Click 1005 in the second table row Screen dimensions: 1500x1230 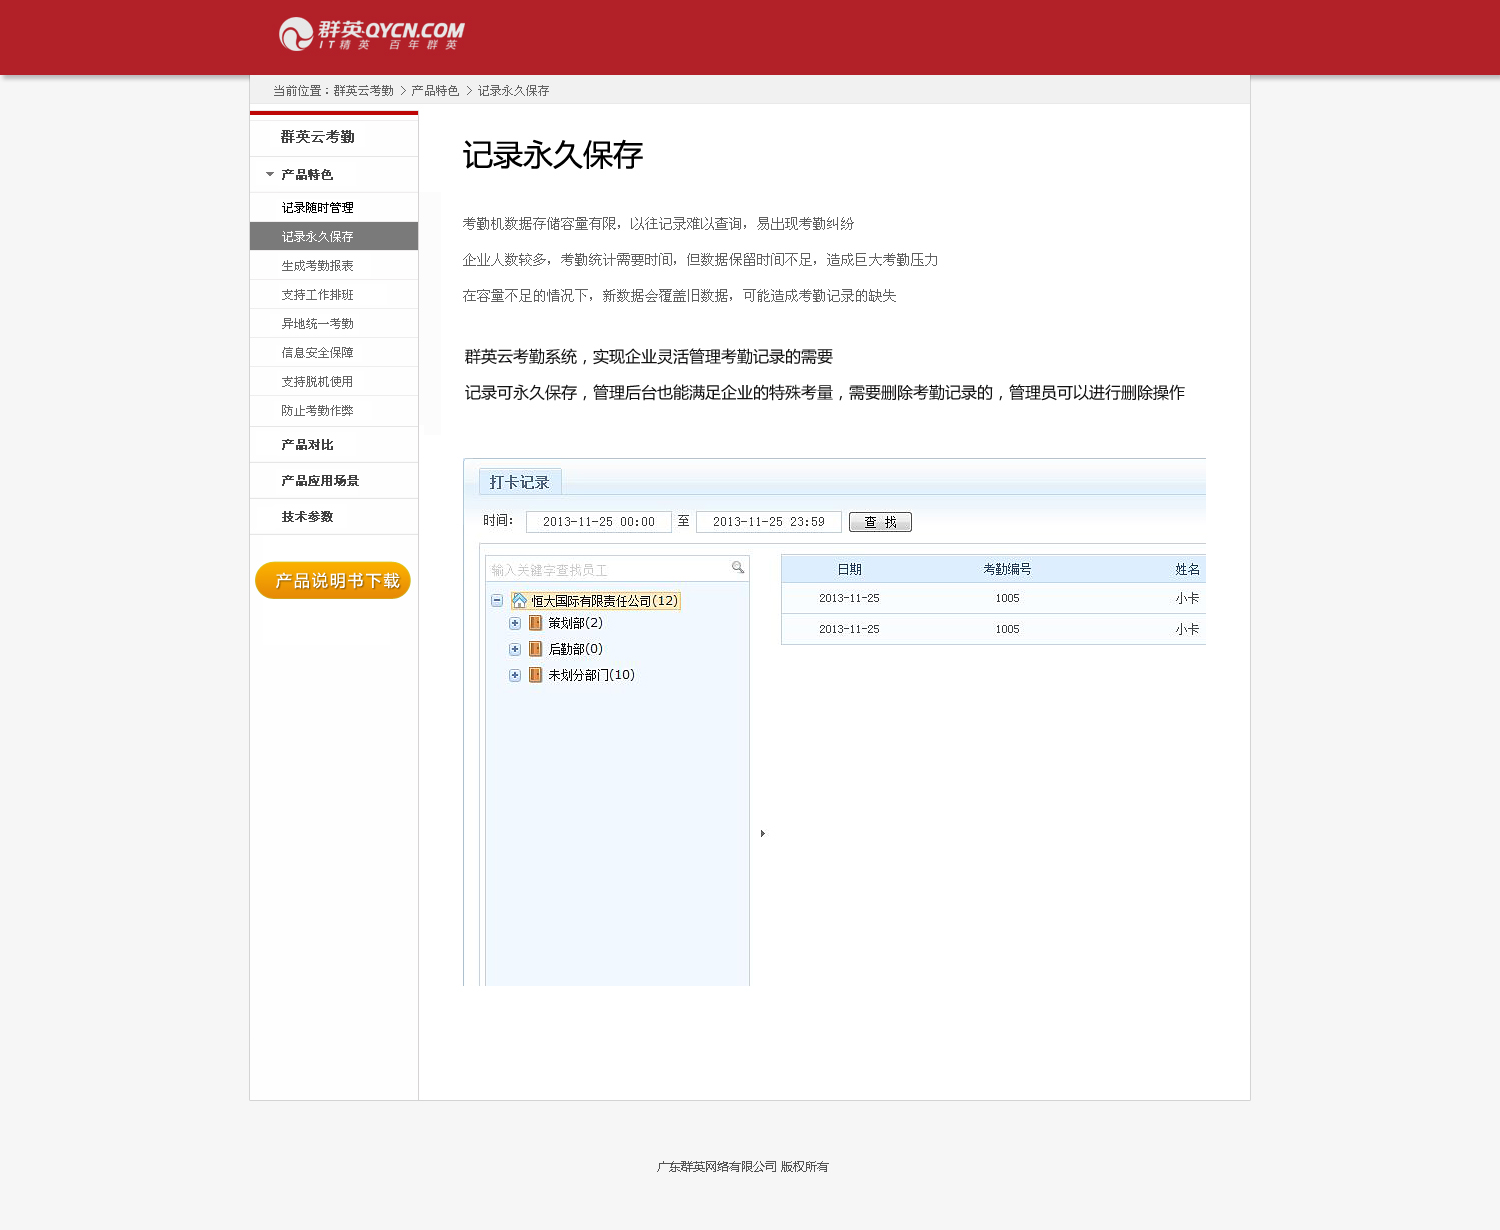[1007, 629]
